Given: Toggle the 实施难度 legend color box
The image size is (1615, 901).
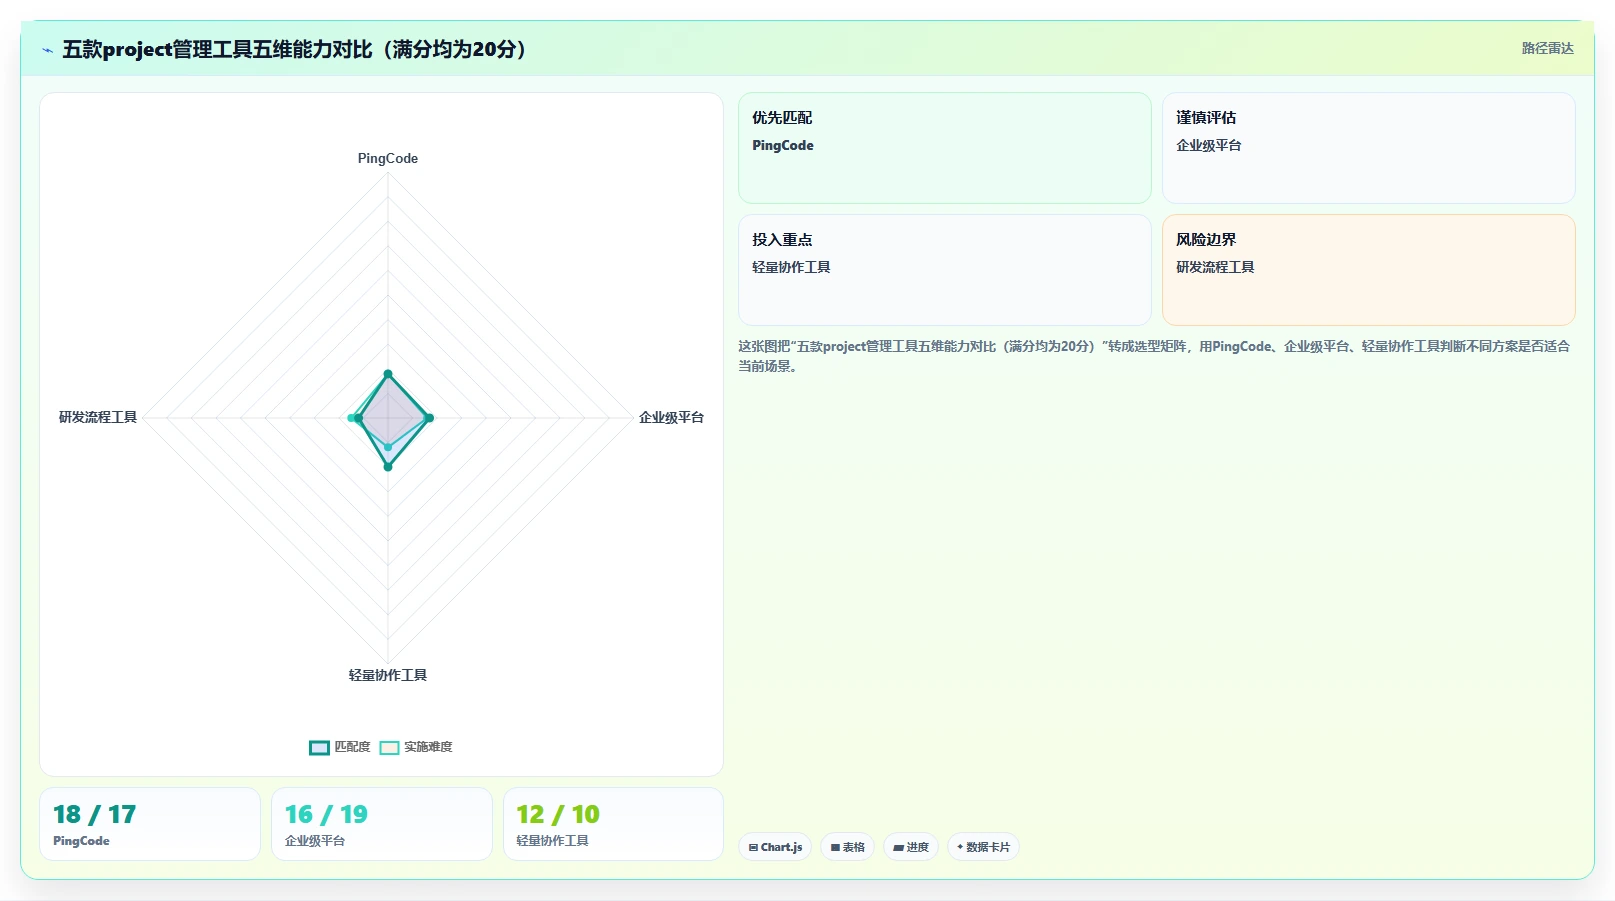Looking at the screenshot, I should coord(389,747).
